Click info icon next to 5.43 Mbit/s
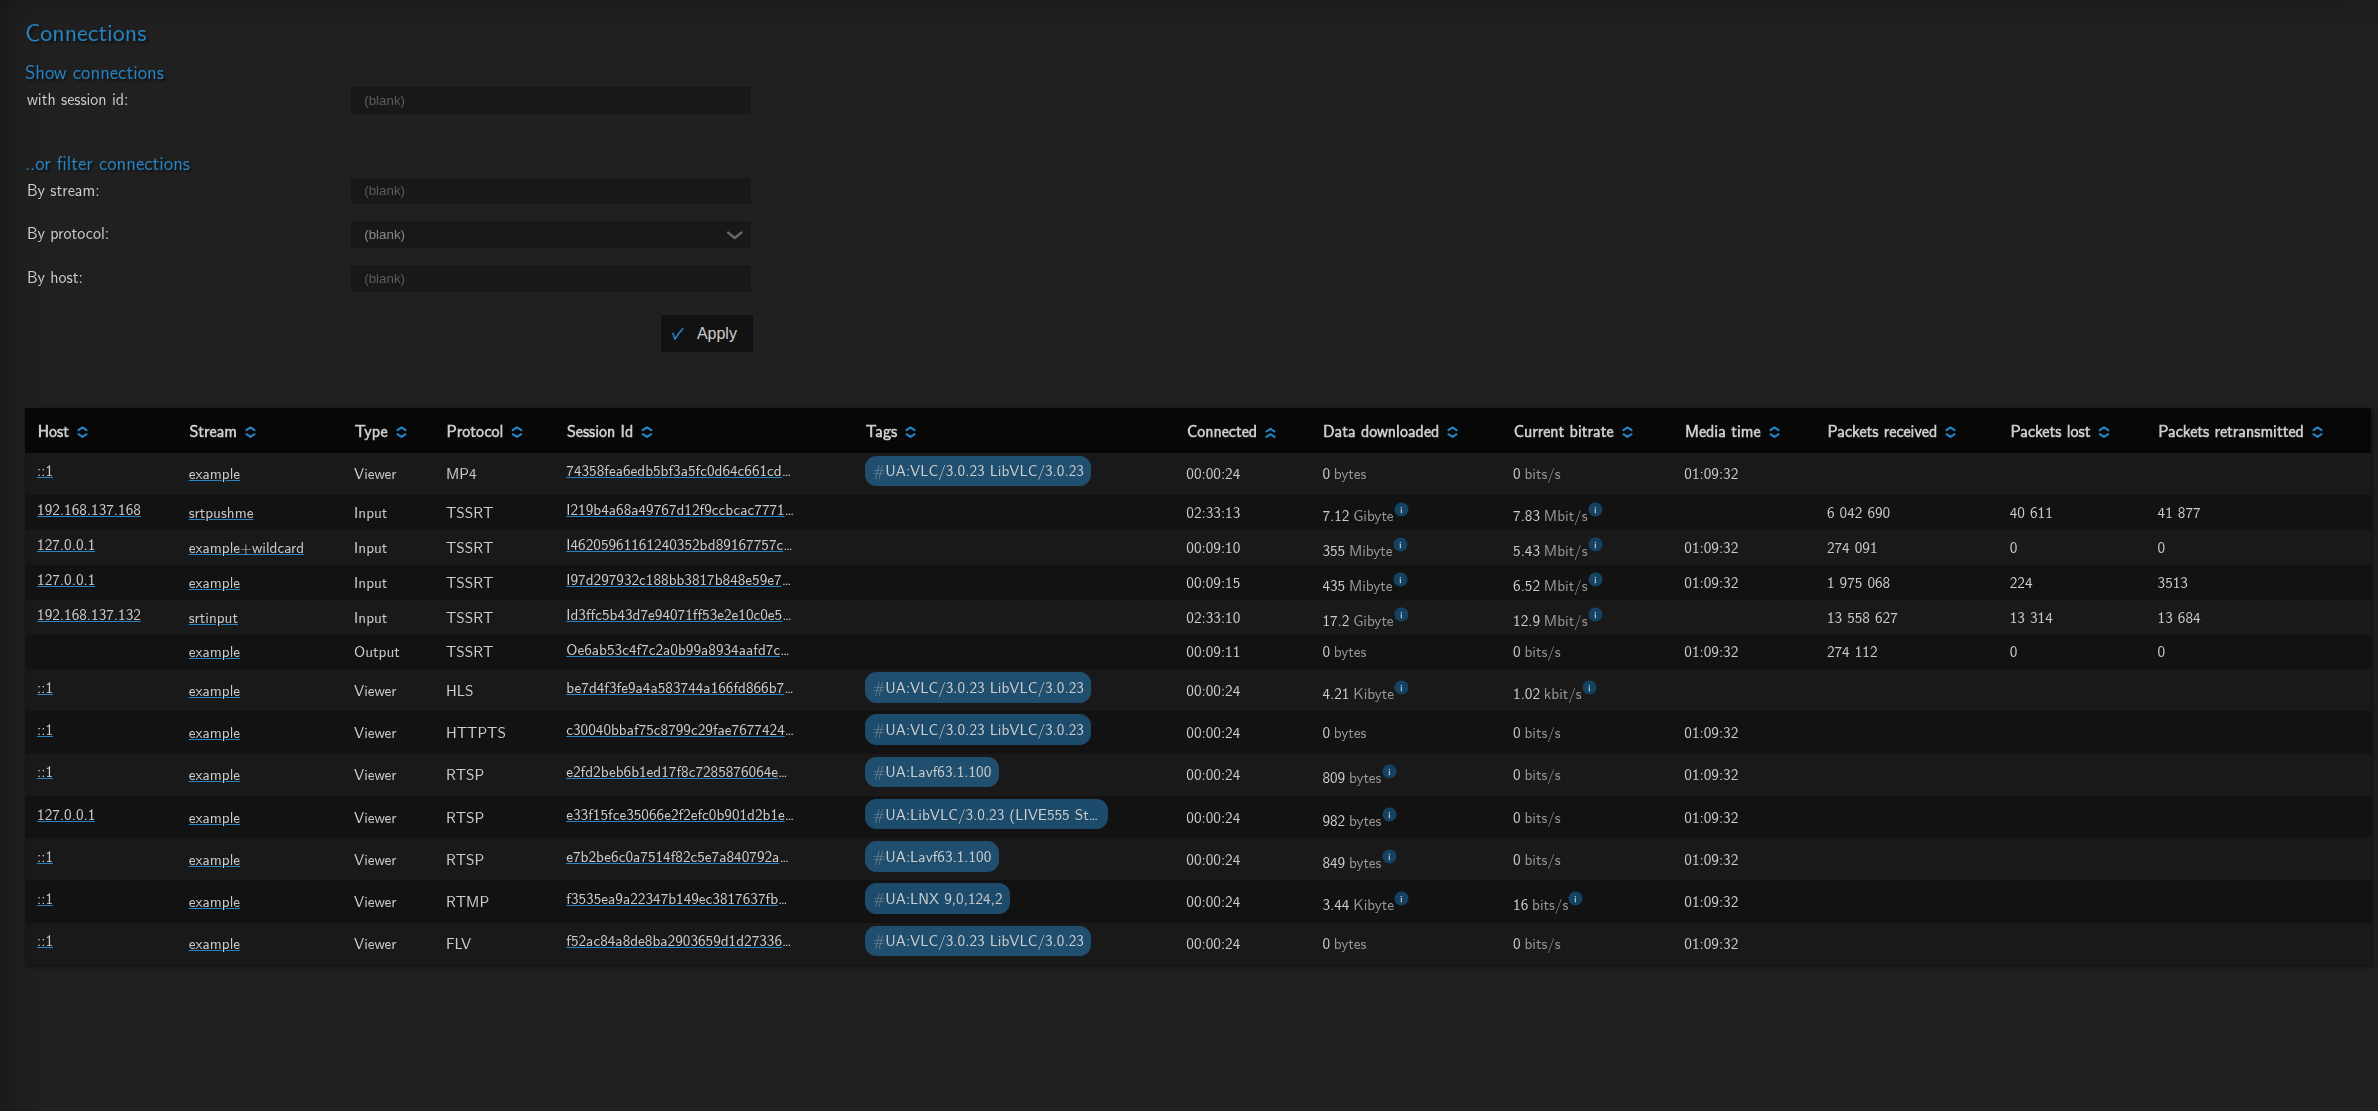Screen dimensions: 2378x1111 coord(1596,545)
